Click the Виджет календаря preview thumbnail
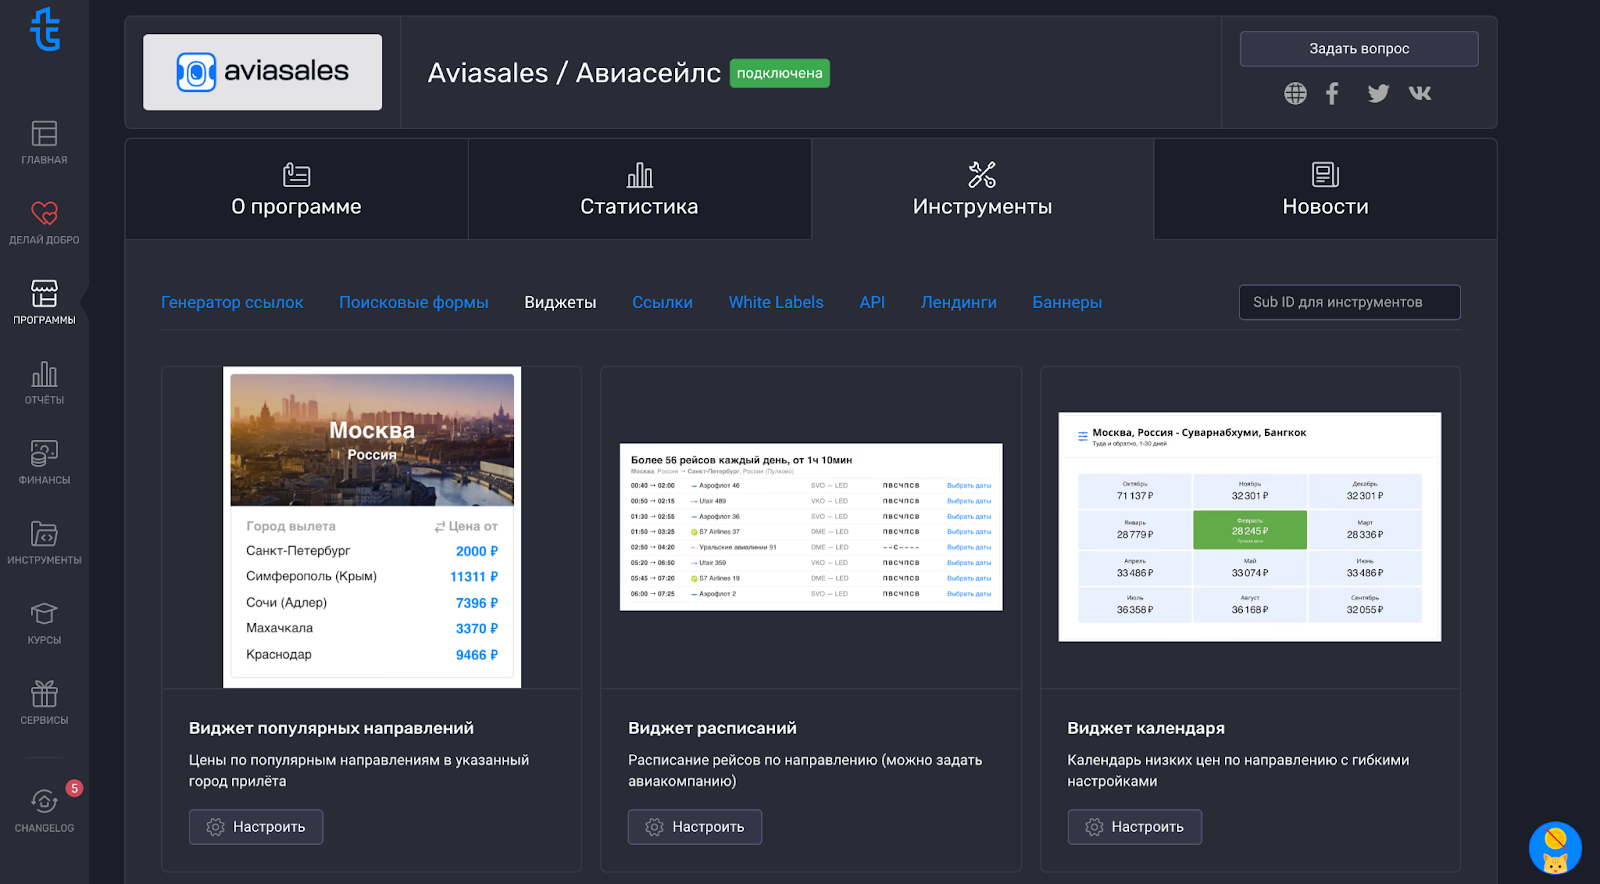 (x=1250, y=527)
